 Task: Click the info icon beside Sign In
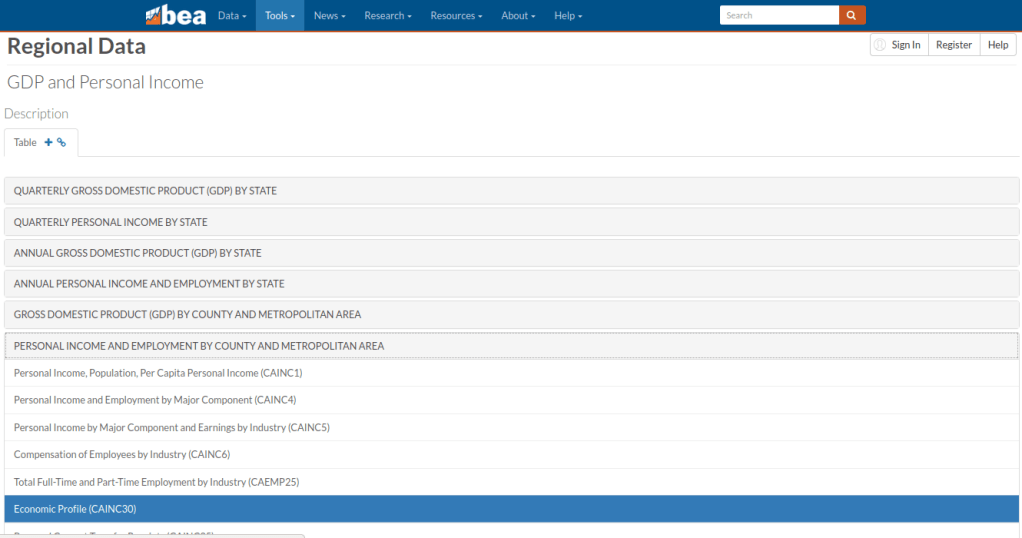880,45
